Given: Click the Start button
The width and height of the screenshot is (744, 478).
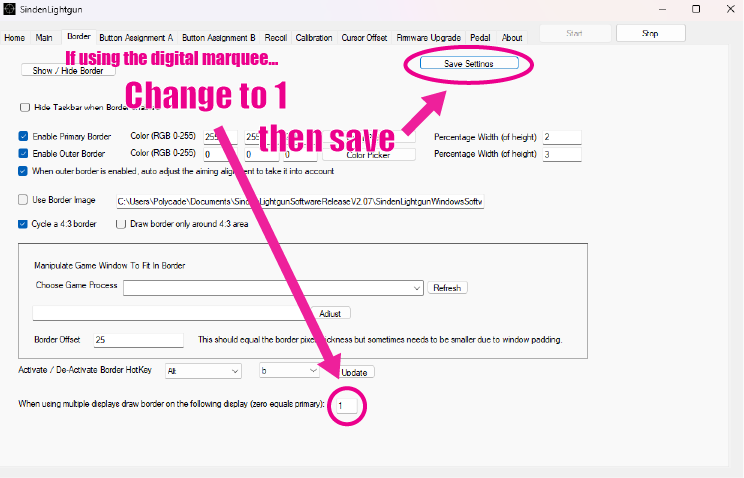Looking at the screenshot, I should point(575,33).
